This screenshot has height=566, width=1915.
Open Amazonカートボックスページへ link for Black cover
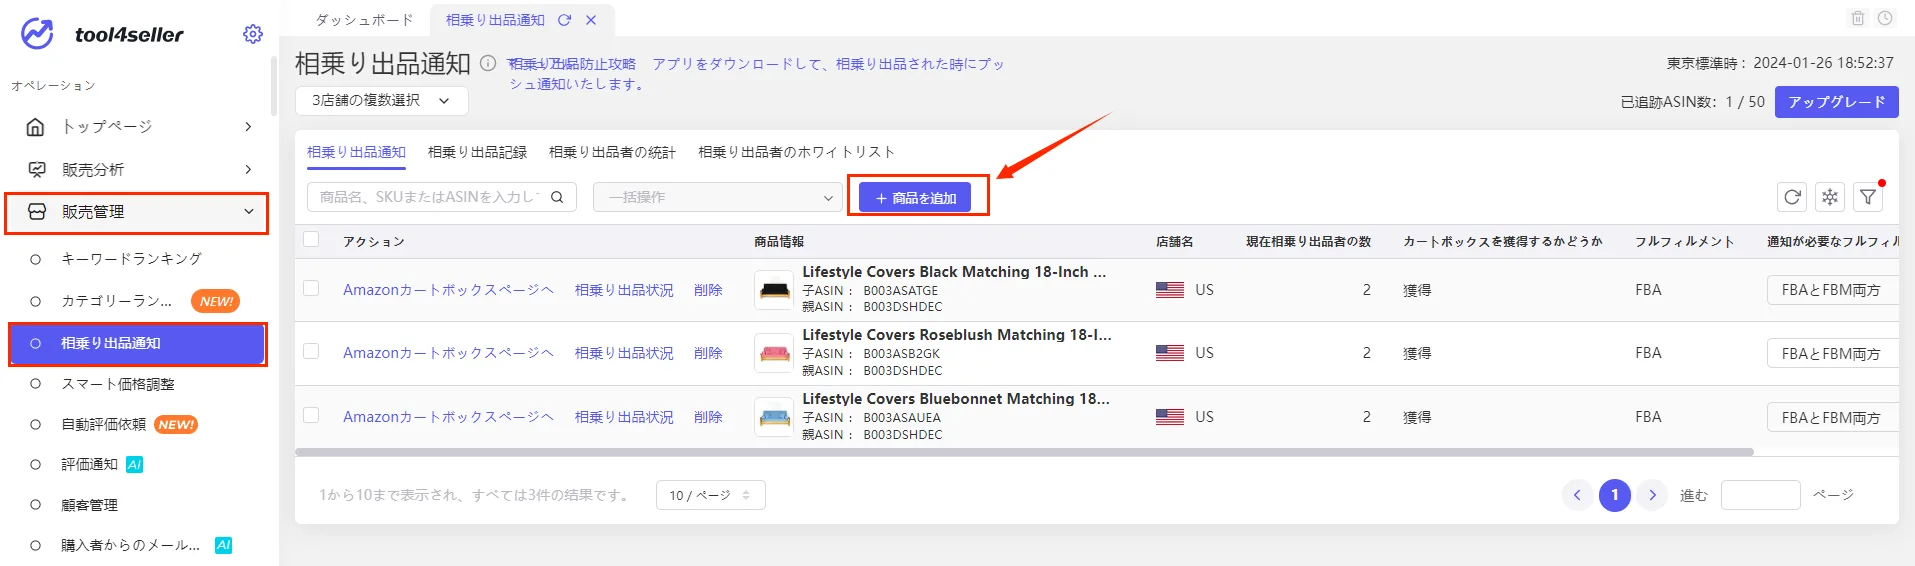coord(448,290)
